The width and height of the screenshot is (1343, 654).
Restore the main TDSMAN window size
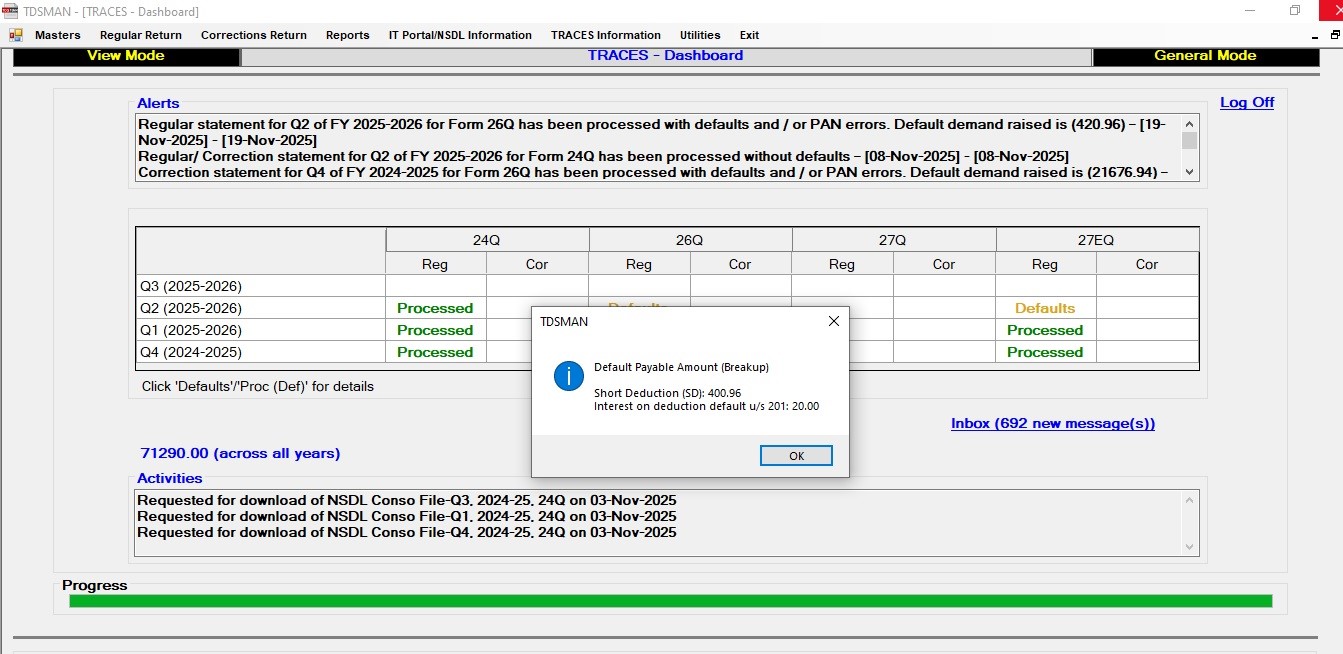click(1295, 11)
